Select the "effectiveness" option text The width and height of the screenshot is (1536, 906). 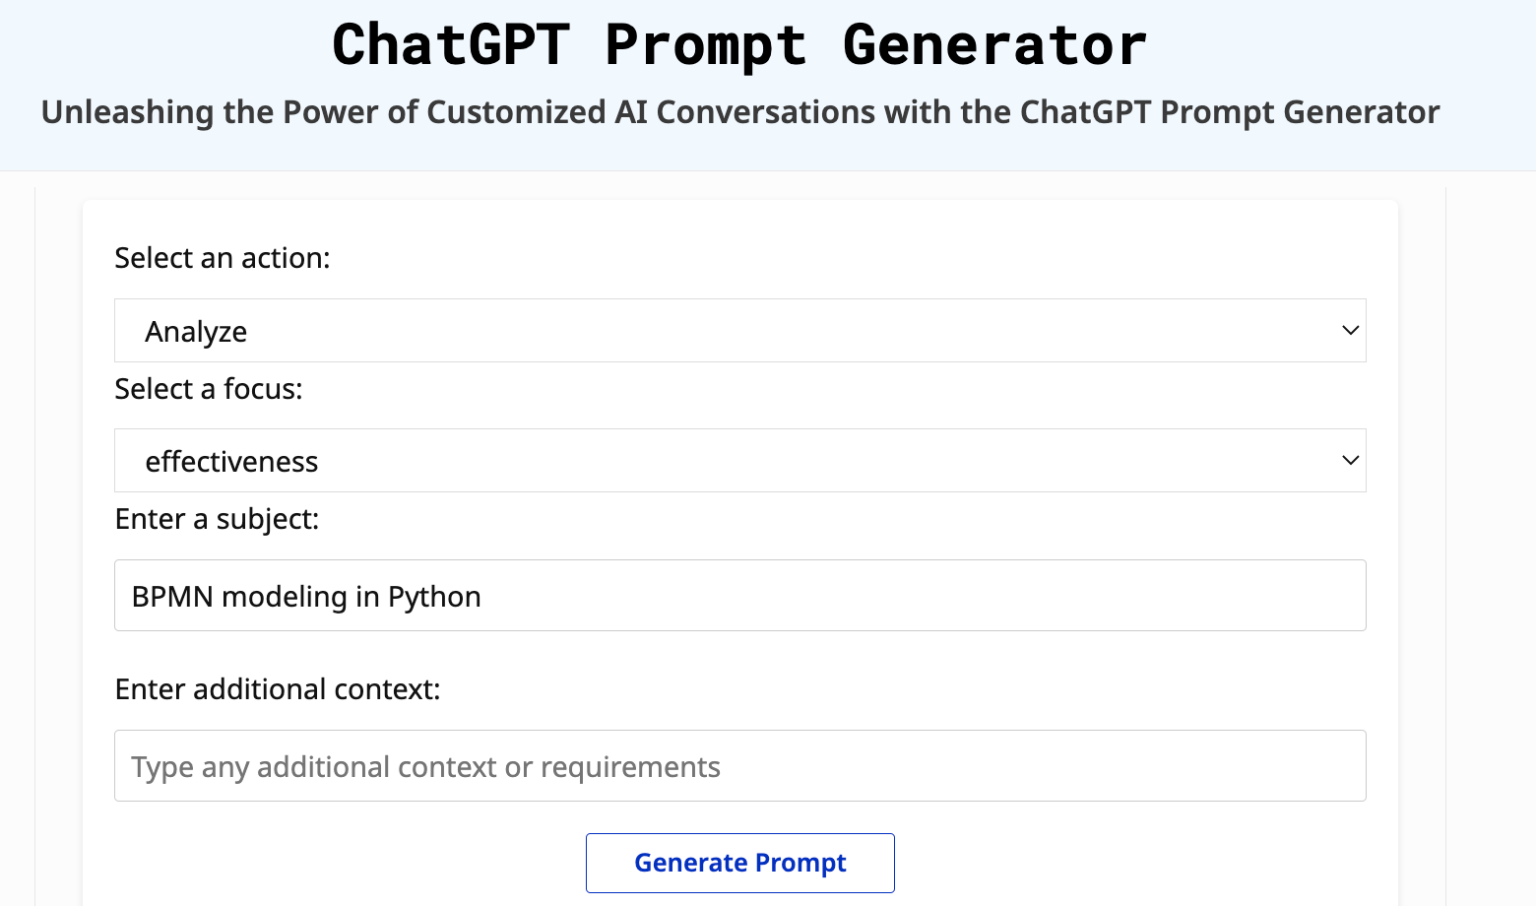[231, 461]
